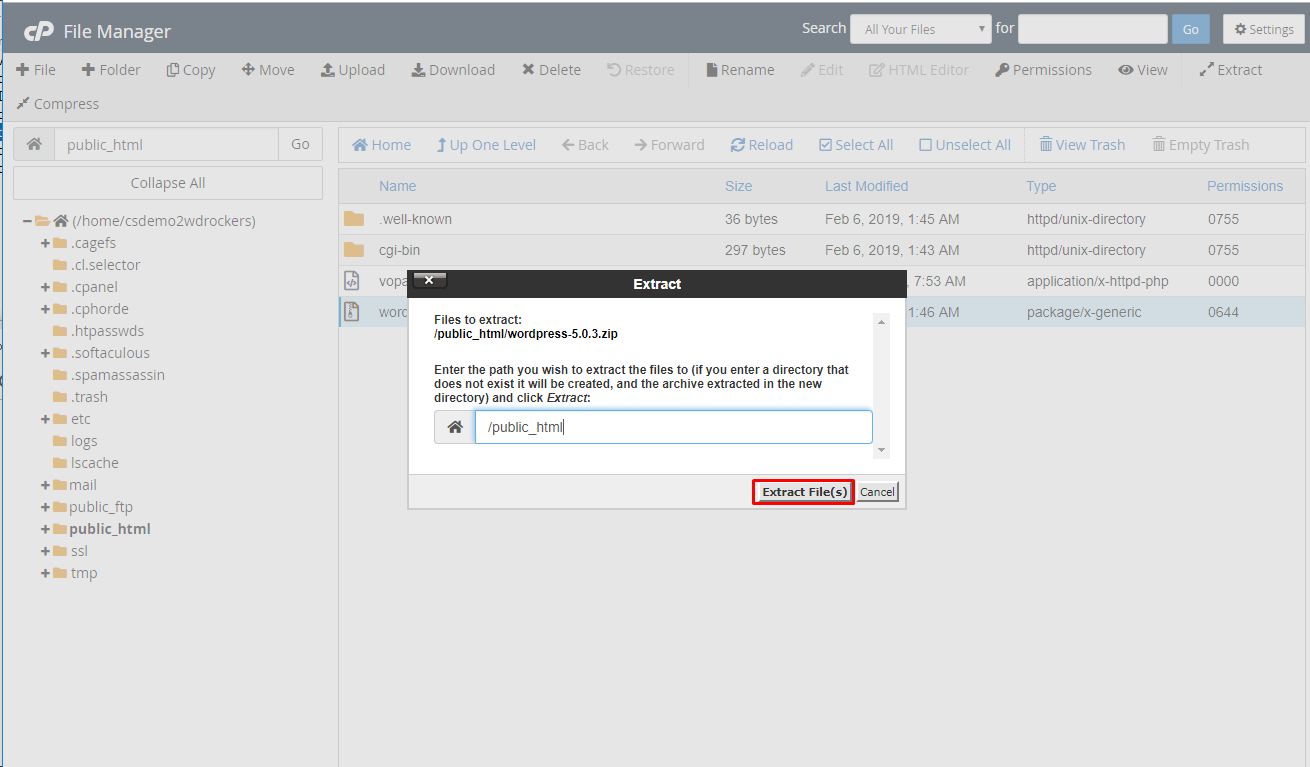
Task: Cancel the Extract dialog
Action: tap(877, 492)
